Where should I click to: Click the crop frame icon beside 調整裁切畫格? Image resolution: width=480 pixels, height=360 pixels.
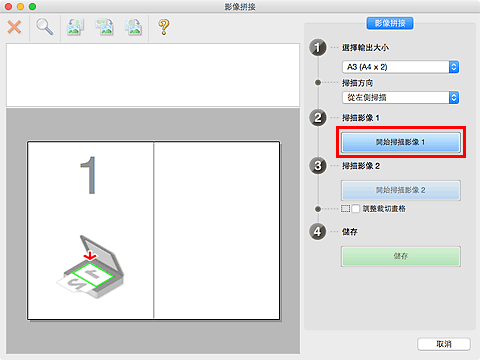(x=345, y=209)
